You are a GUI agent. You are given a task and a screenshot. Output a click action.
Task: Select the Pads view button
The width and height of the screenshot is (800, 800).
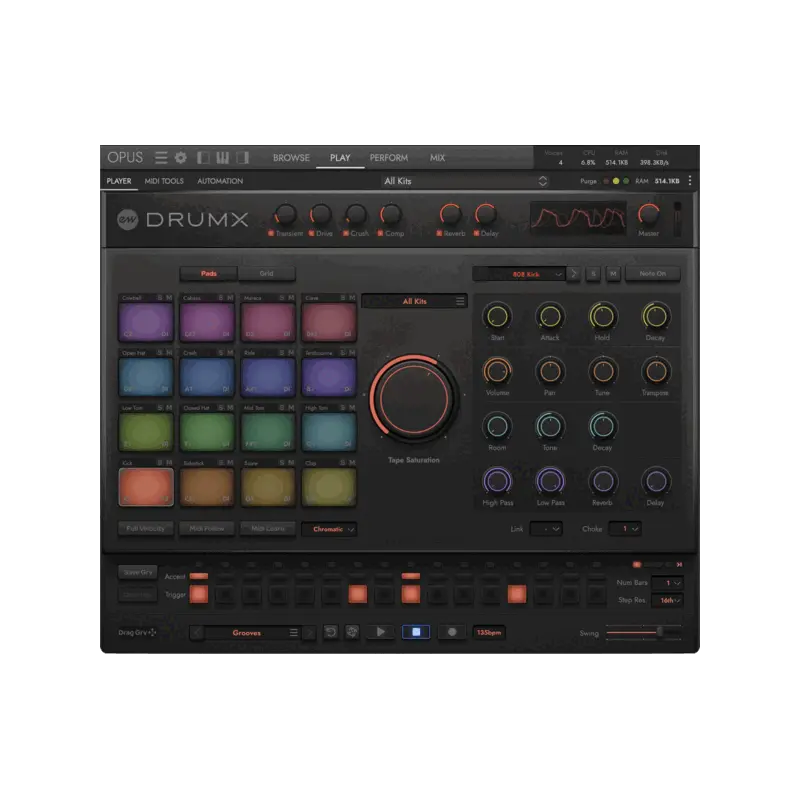[209, 273]
